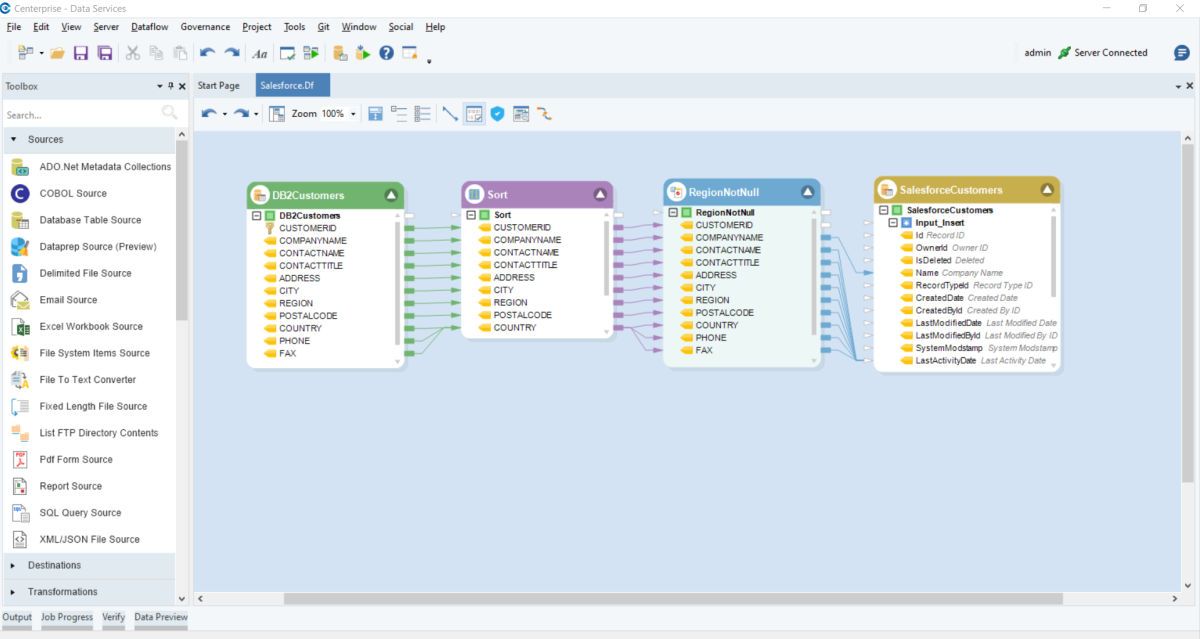Click the blue Verify shield icon above the canvas
This screenshot has height=639, width=1200.
click(x=497, y=113)
